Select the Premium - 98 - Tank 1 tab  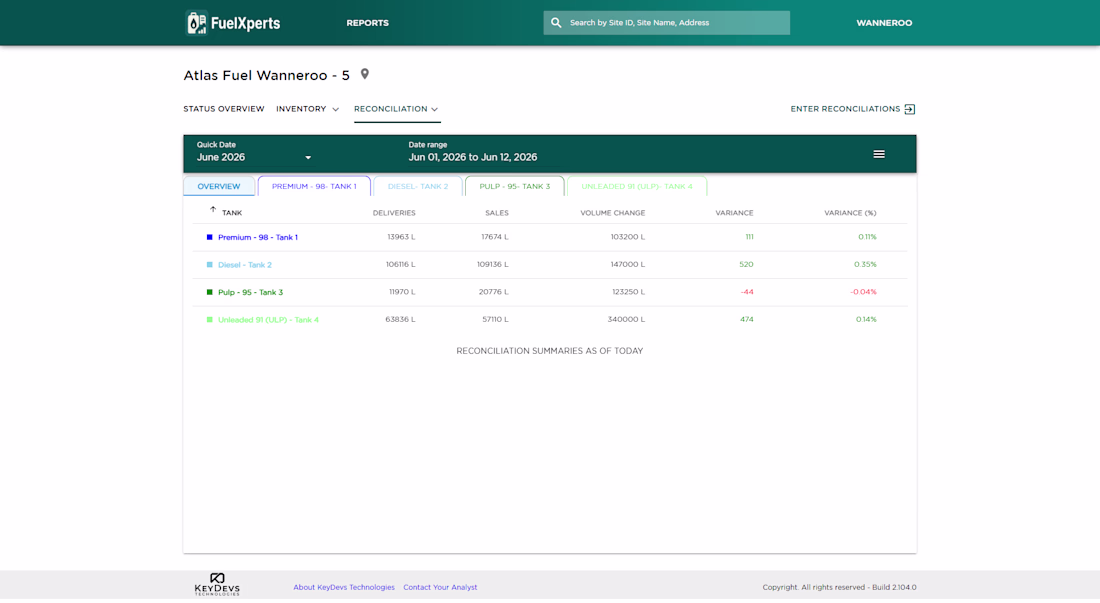coord(314,186)
